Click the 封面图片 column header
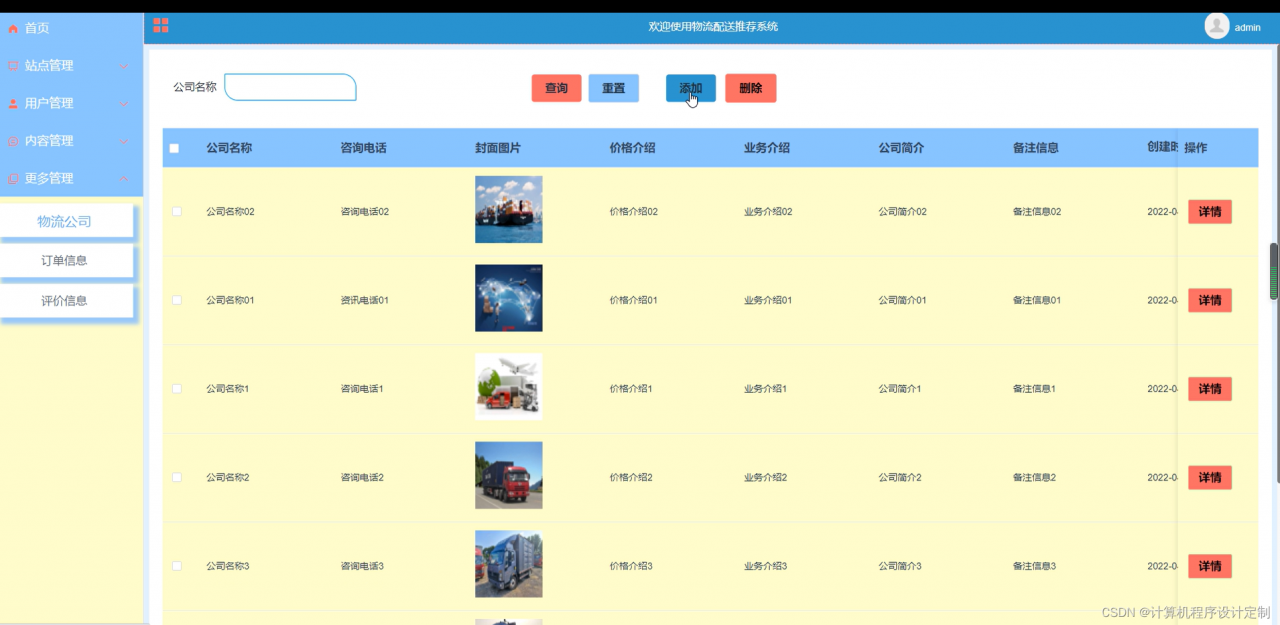Screen dimensions: 1280x625 498,148
